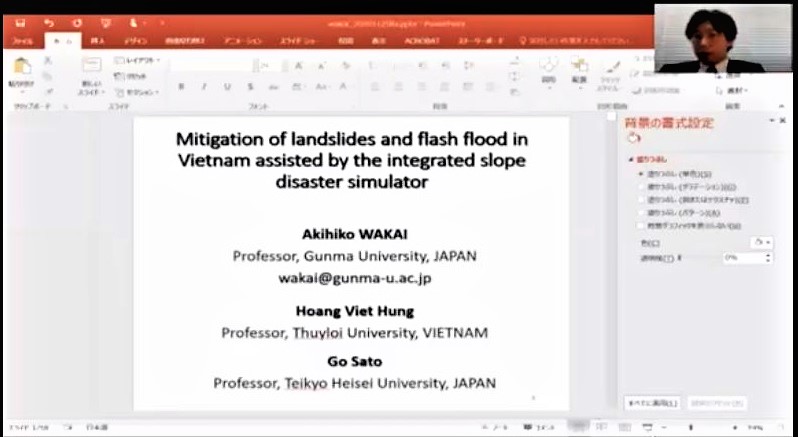Click the Fill icon in Format Background pane
Viewport: 798px width, 437px height.
pyautogui.click(x=634, y=137)
